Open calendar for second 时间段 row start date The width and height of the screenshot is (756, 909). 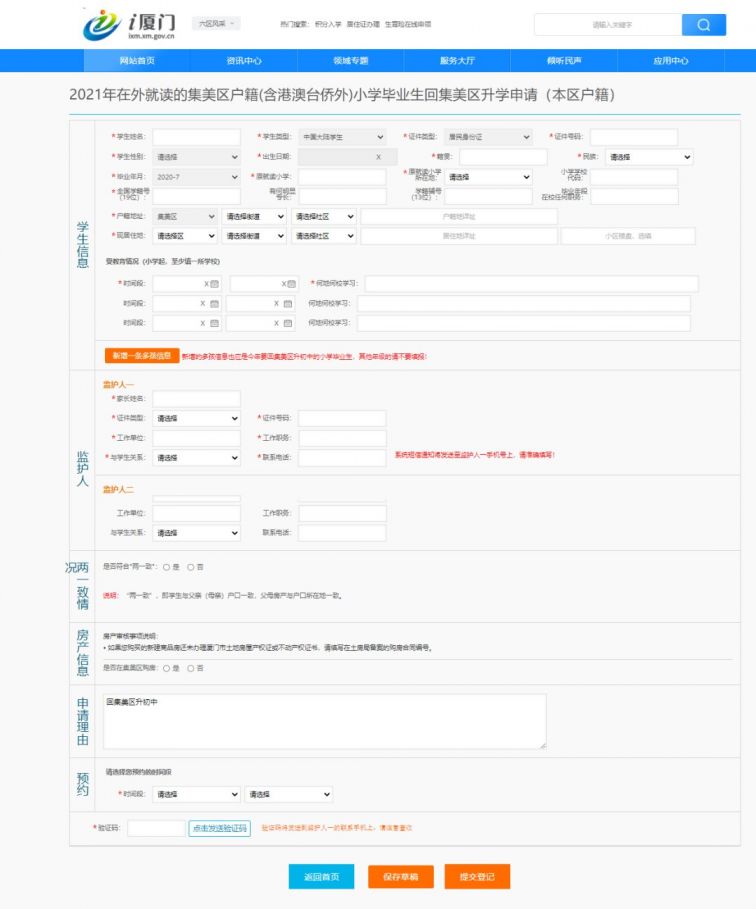coord(215,304)
